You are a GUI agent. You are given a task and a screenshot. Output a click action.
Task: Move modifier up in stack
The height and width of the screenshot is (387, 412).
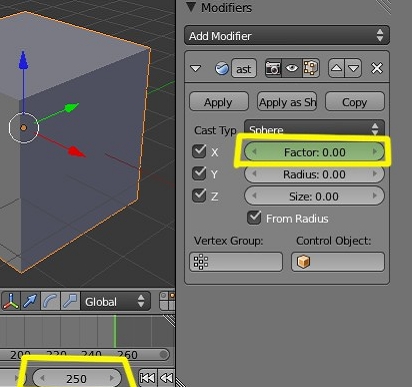click(x=336, y=68)
